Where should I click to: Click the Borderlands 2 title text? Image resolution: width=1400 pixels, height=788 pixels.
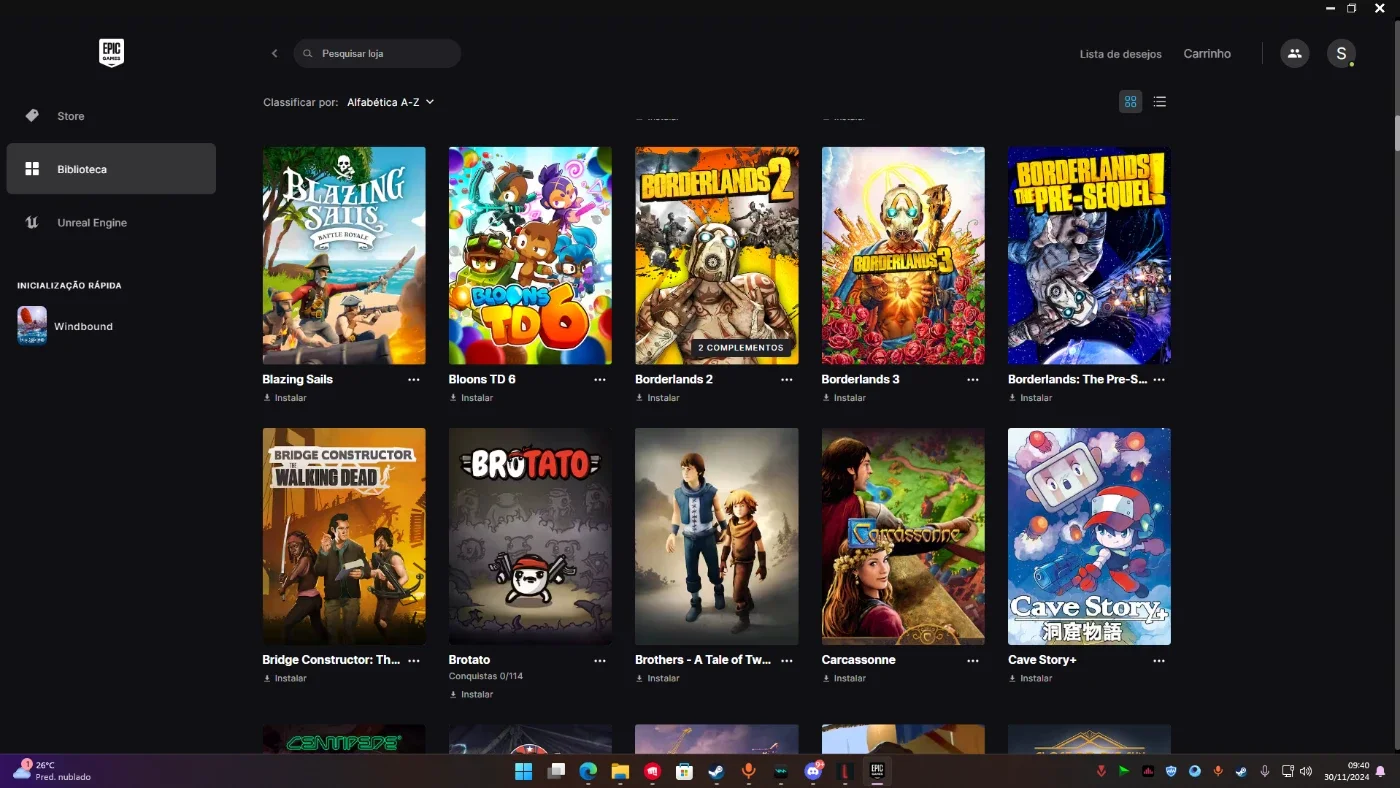[674, 380]
